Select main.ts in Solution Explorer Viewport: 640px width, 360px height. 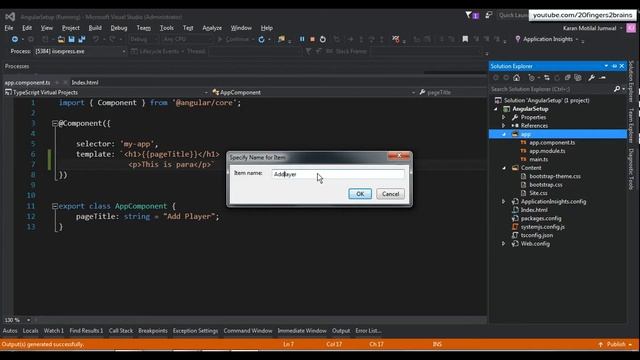click(x=538, y=160)
